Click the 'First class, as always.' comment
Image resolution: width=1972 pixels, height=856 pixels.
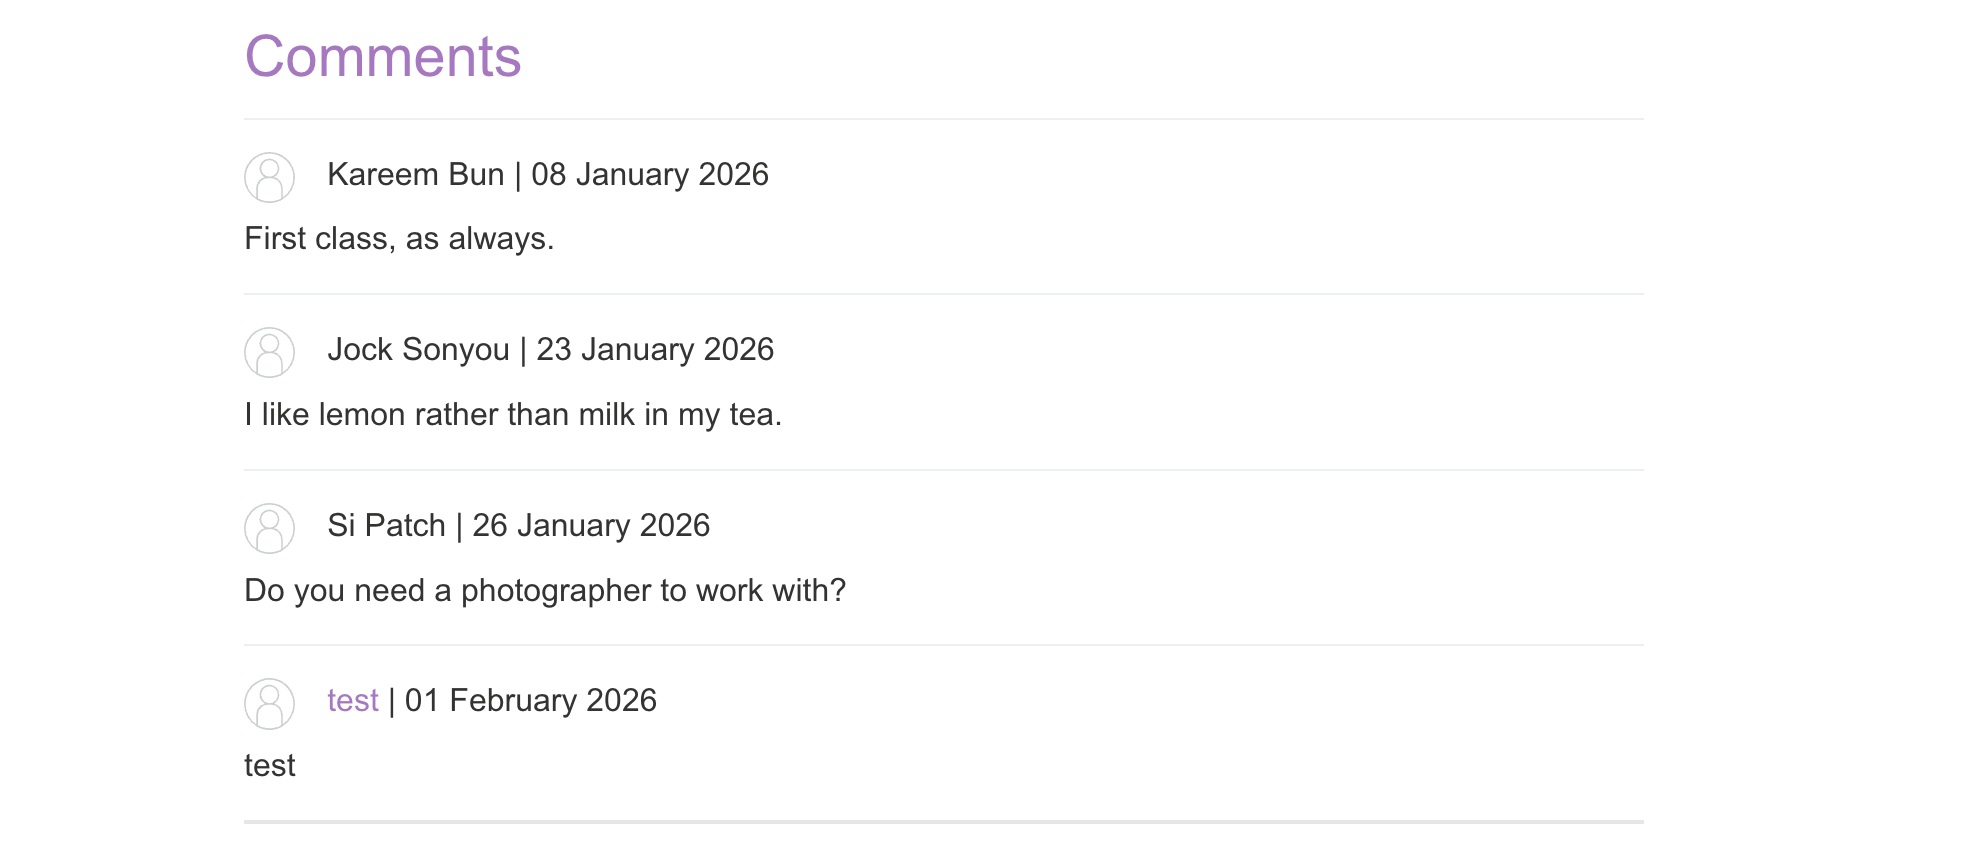point(399,238)
